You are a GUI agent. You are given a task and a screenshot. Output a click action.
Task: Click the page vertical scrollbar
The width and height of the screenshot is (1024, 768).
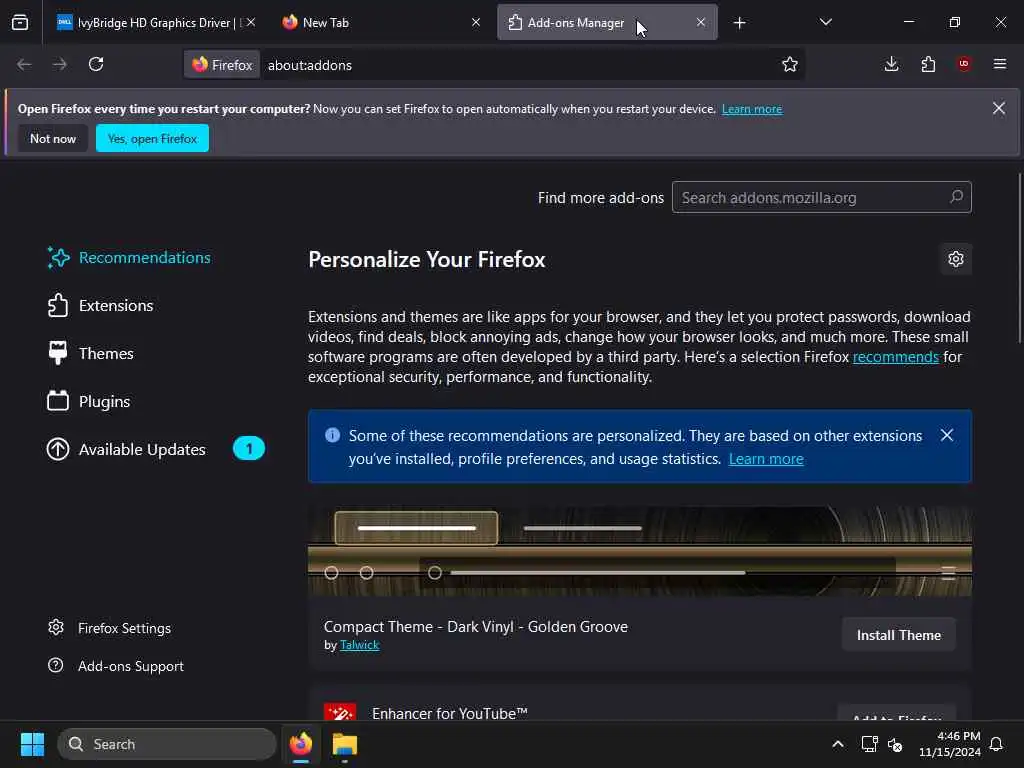coord(1019,258)
